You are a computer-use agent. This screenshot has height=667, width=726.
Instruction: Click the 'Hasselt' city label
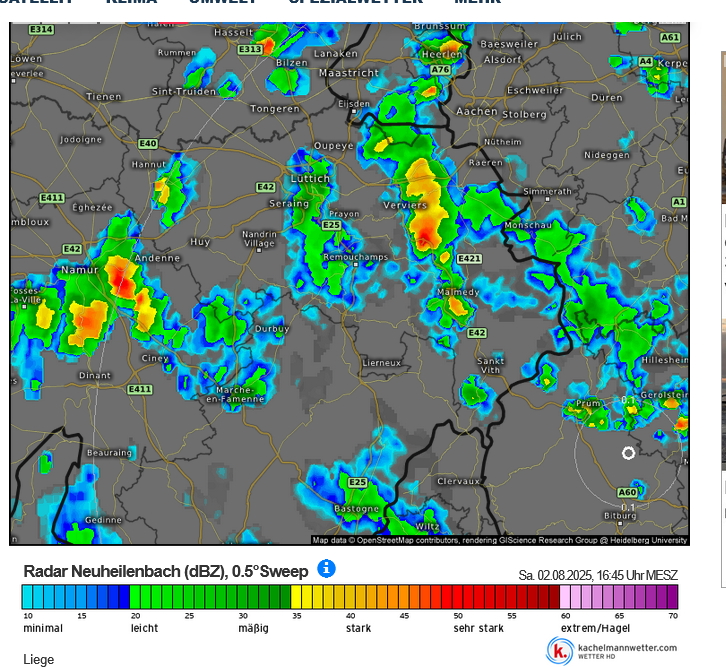[234, 32]
